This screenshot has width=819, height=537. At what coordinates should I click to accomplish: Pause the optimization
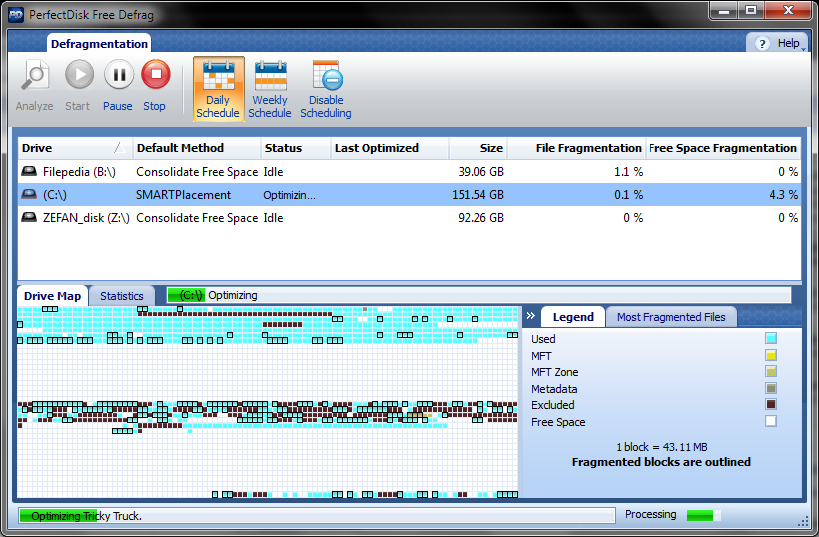coord(119,75)
